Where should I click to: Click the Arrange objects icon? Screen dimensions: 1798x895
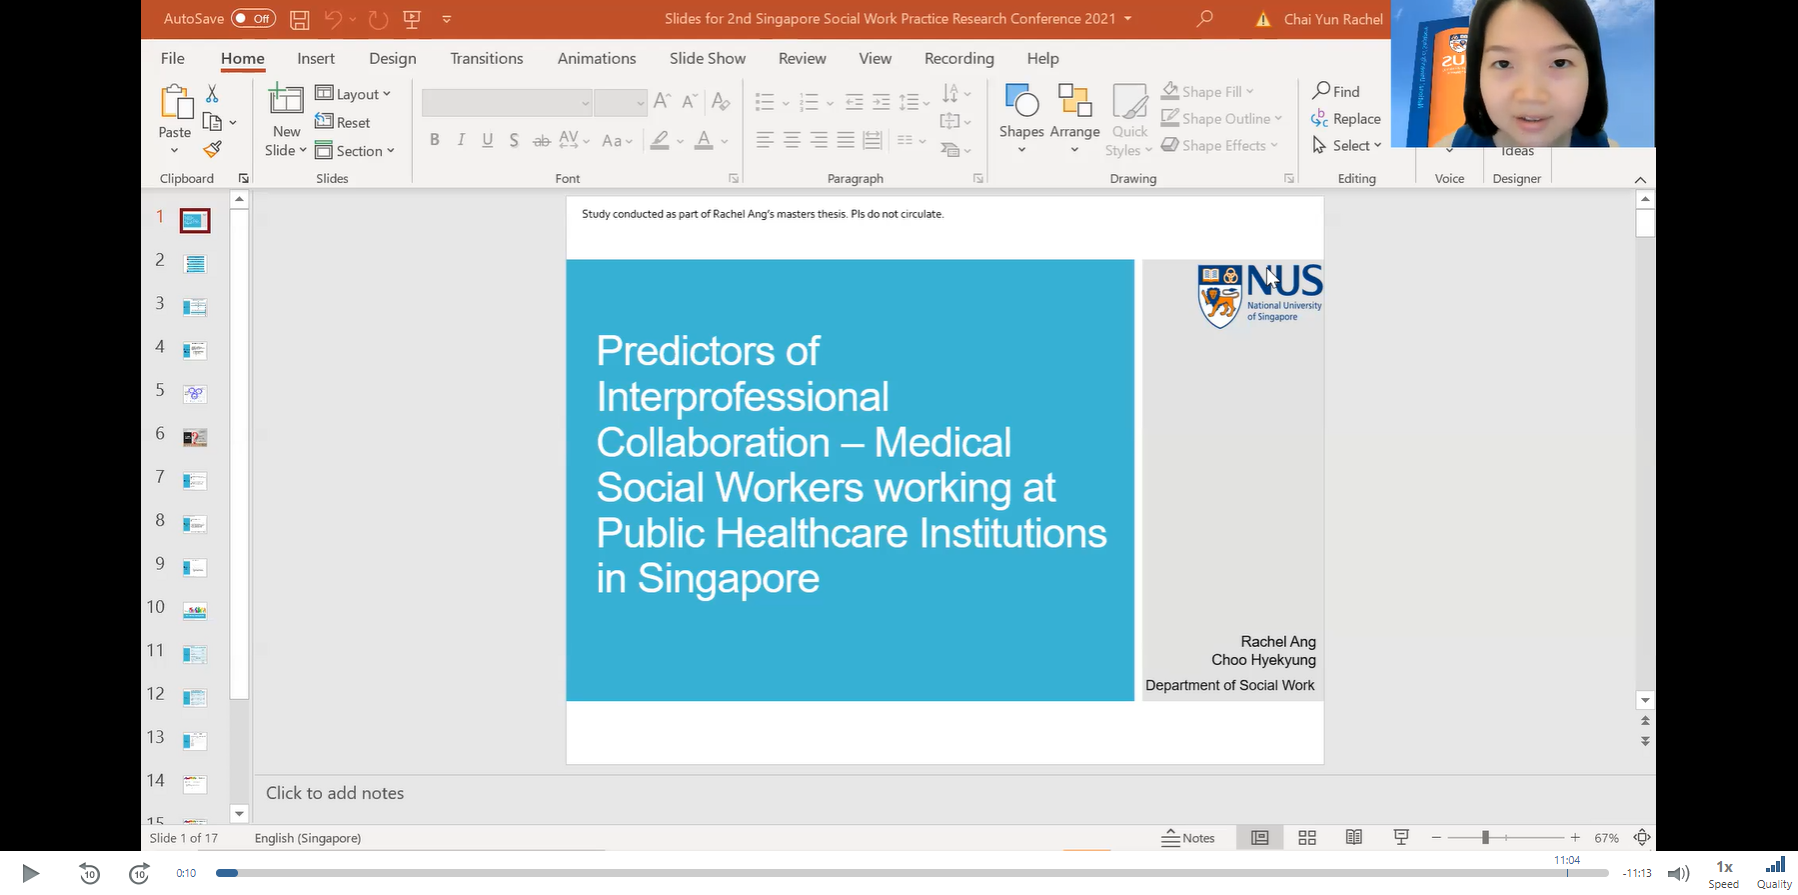(x=1074, y=111)
